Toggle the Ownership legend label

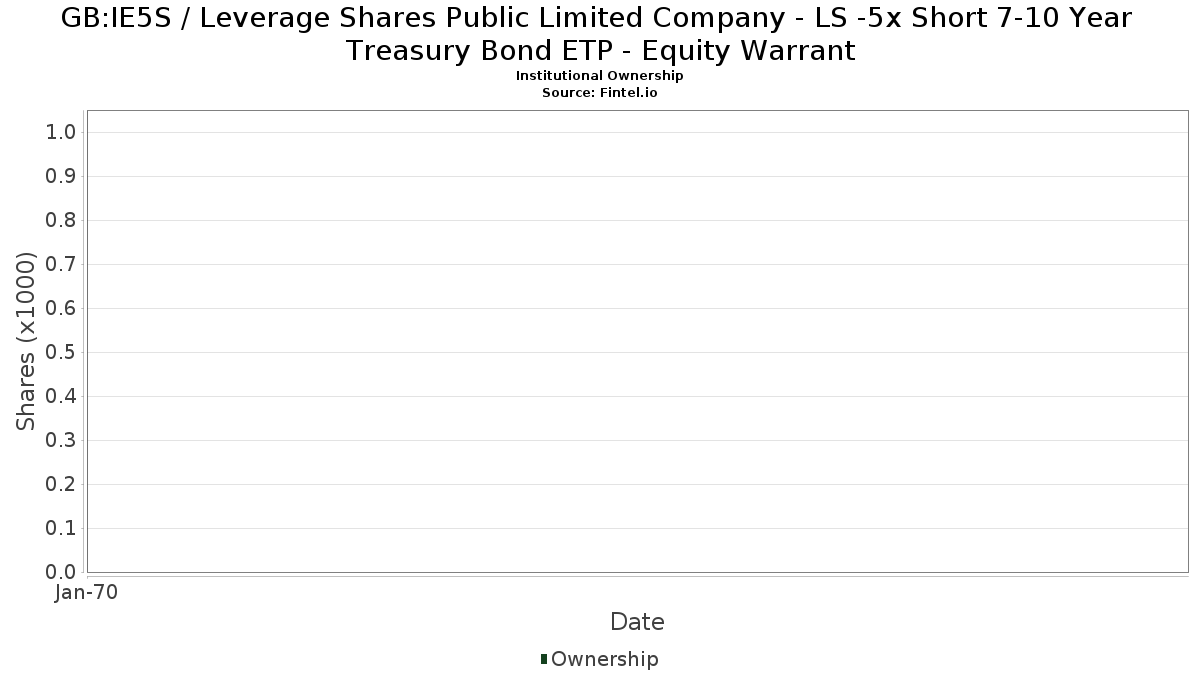604,659
